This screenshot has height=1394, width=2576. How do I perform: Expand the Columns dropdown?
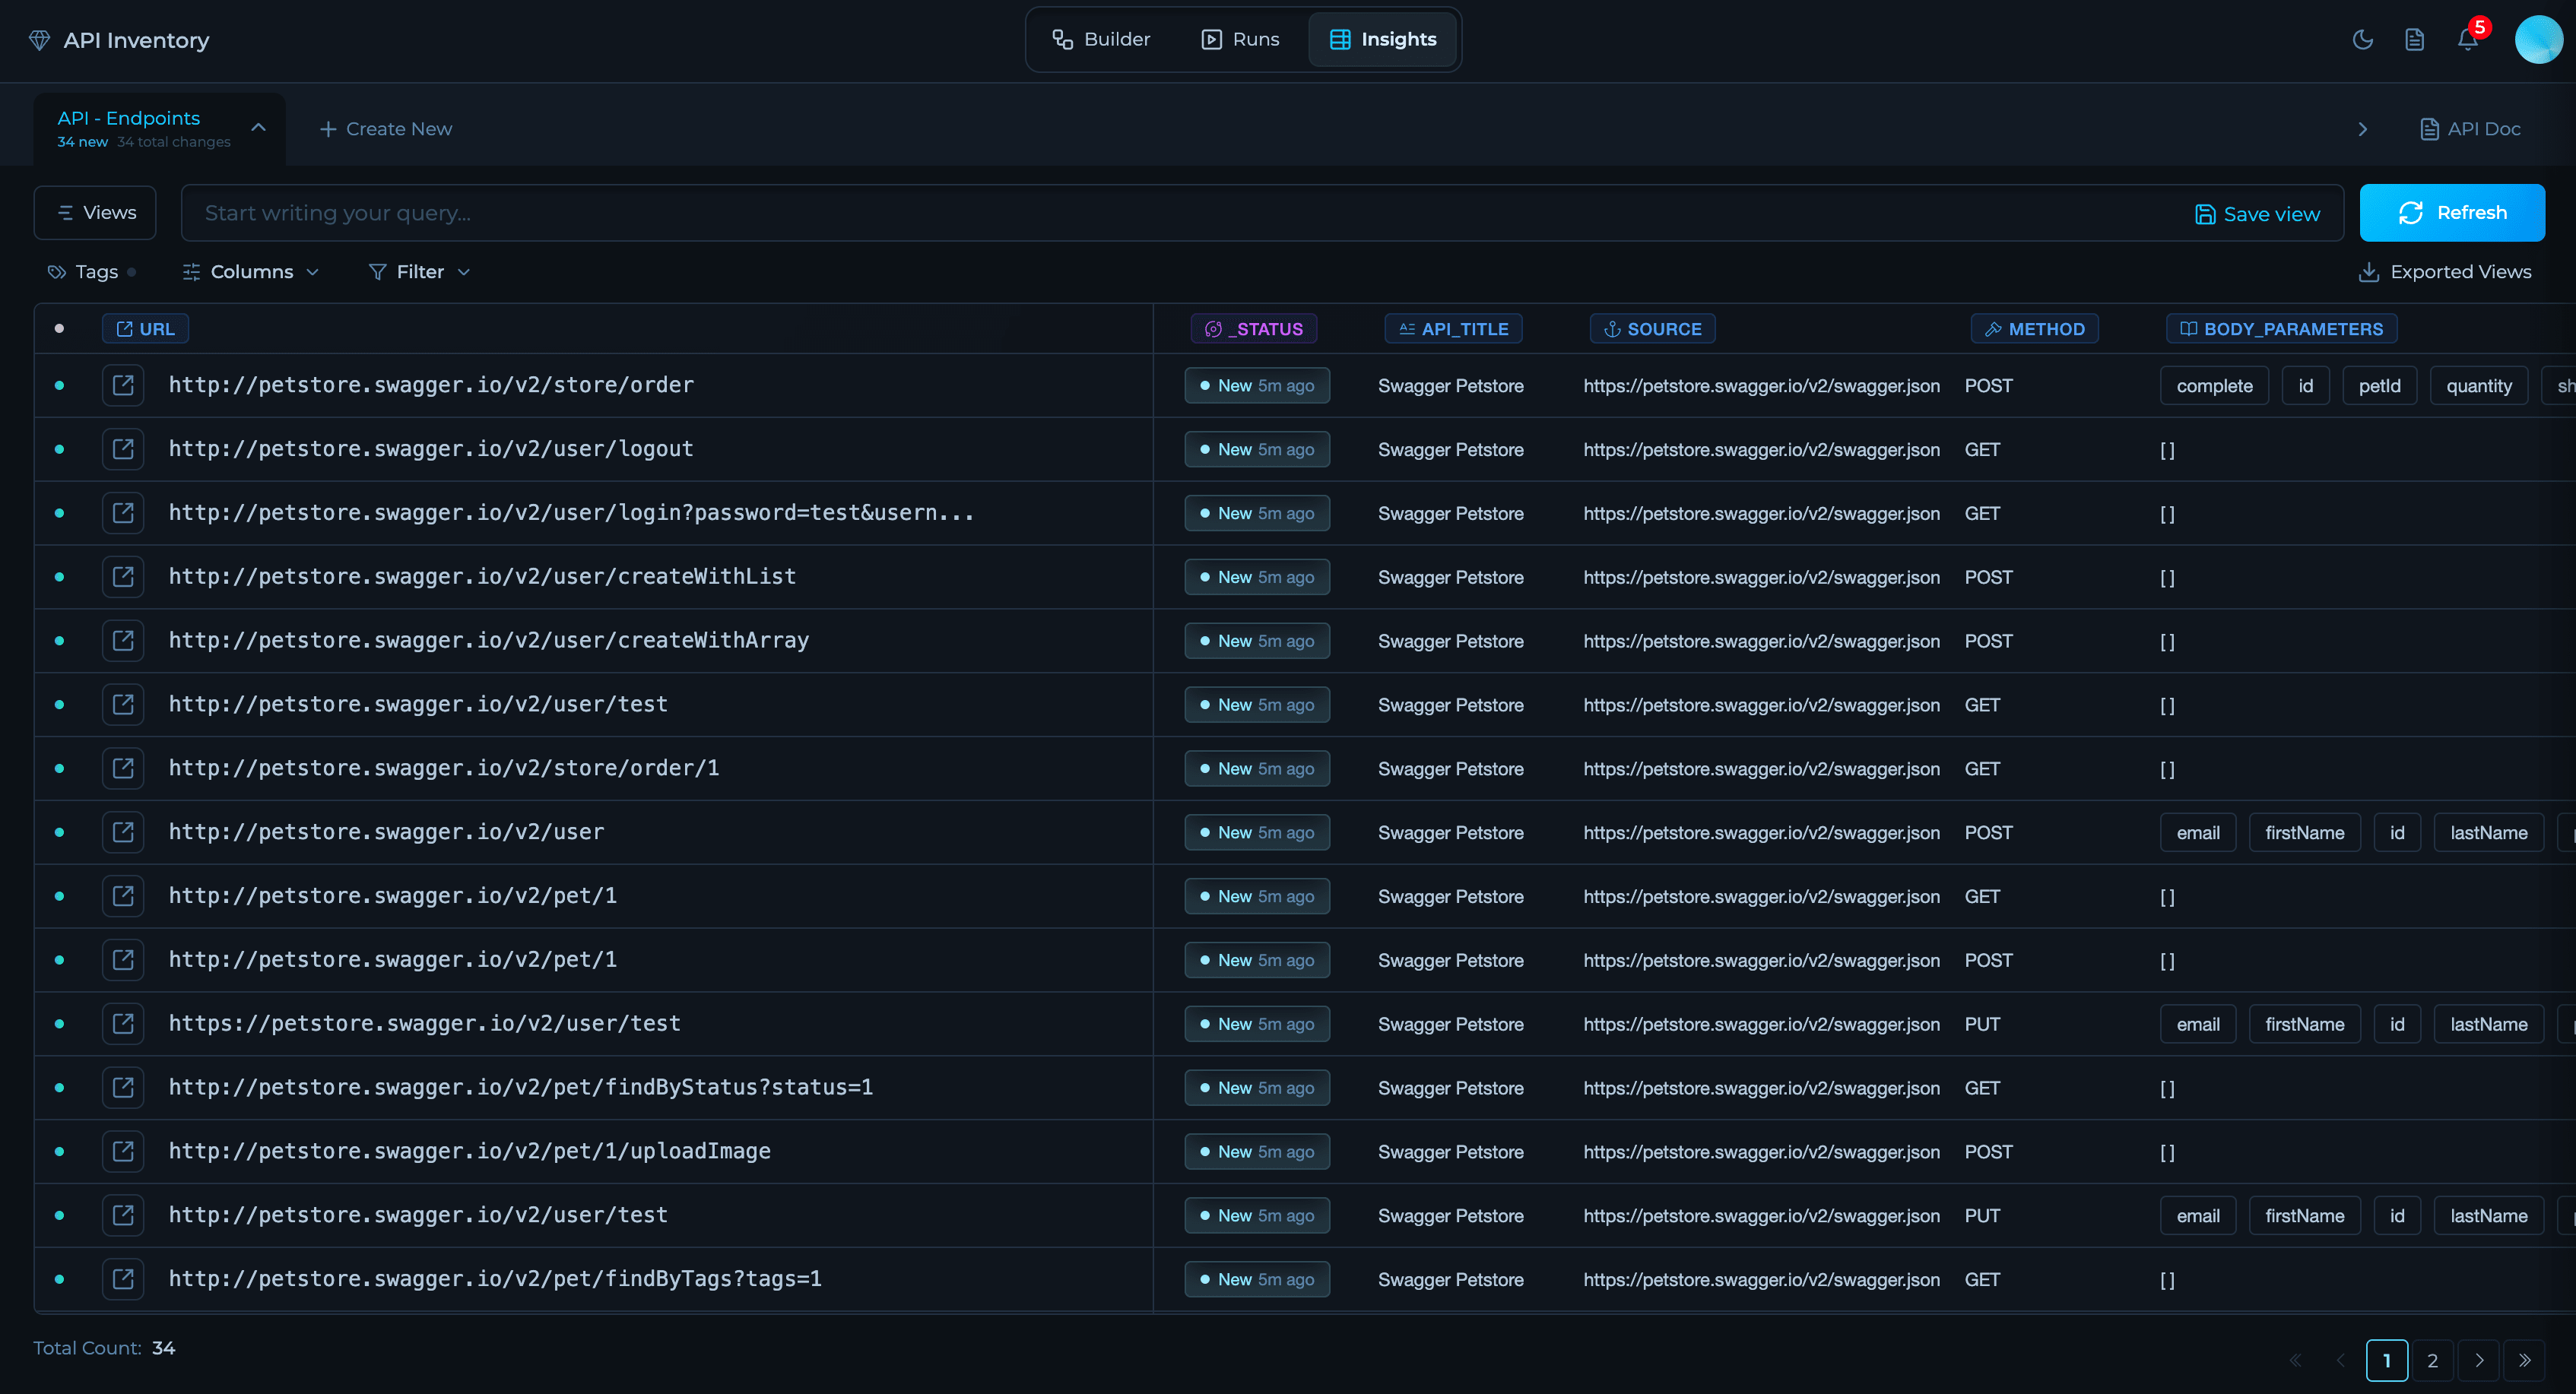251,272
